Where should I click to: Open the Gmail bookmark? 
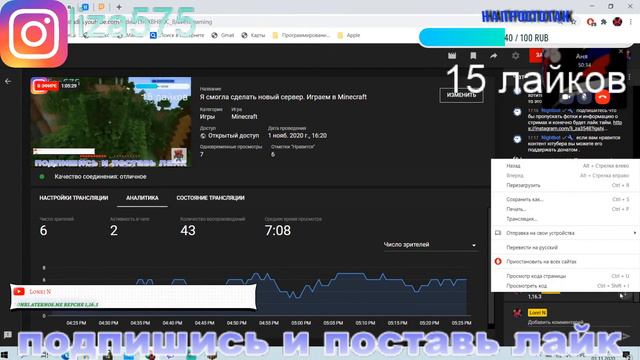click(x=223, y=36)
